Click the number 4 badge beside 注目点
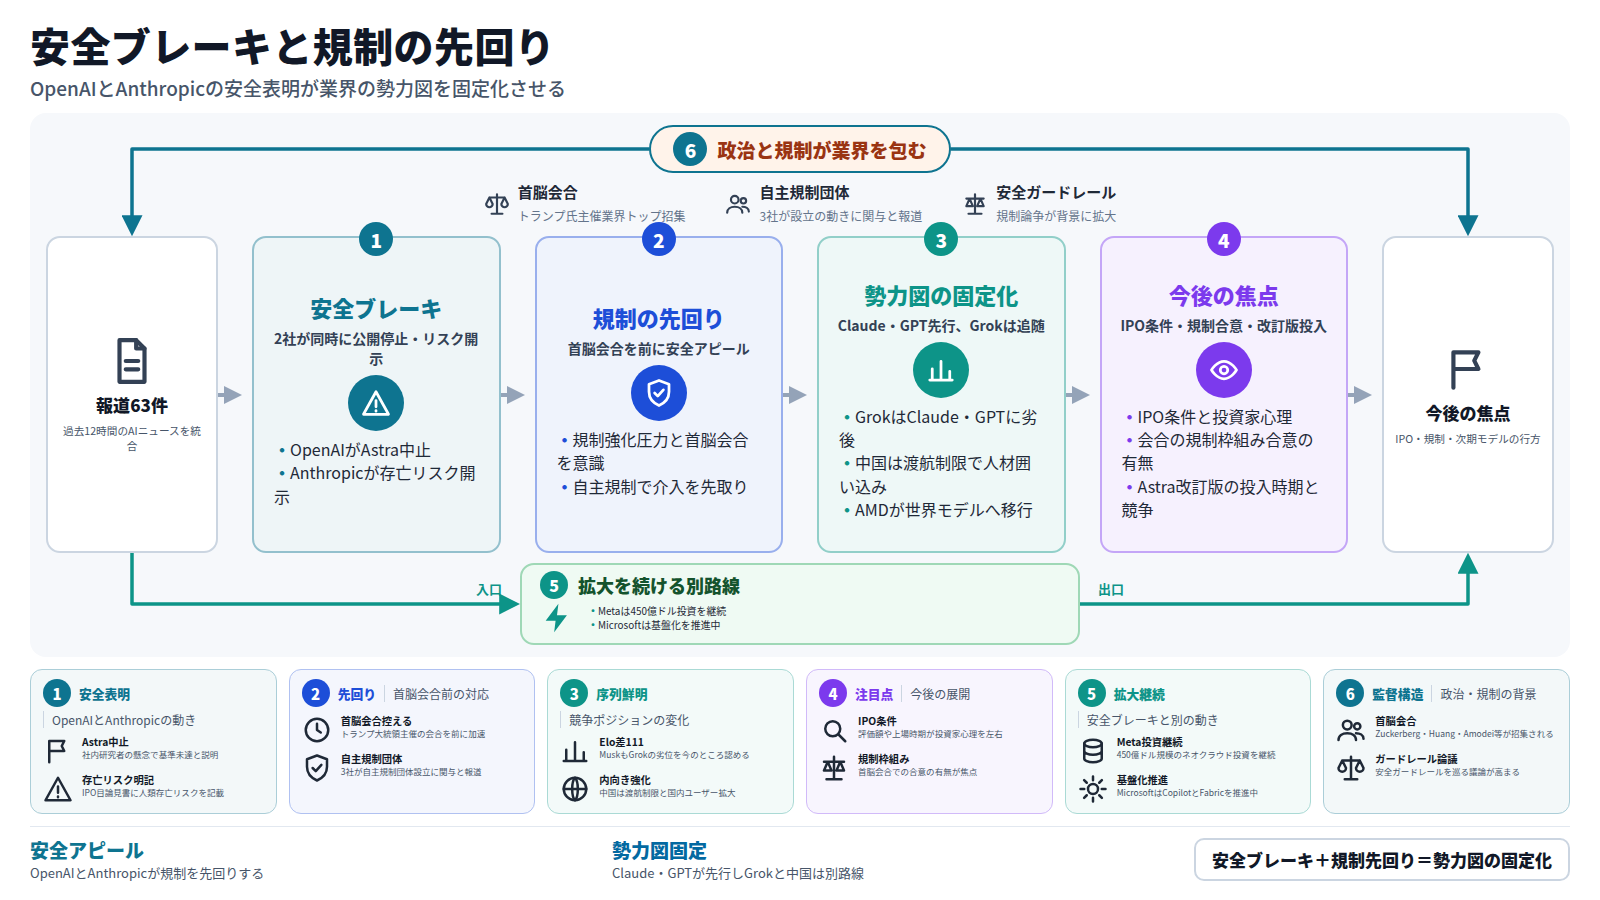Viewport: 1600px width, 900px height. [x=833, y=694]
